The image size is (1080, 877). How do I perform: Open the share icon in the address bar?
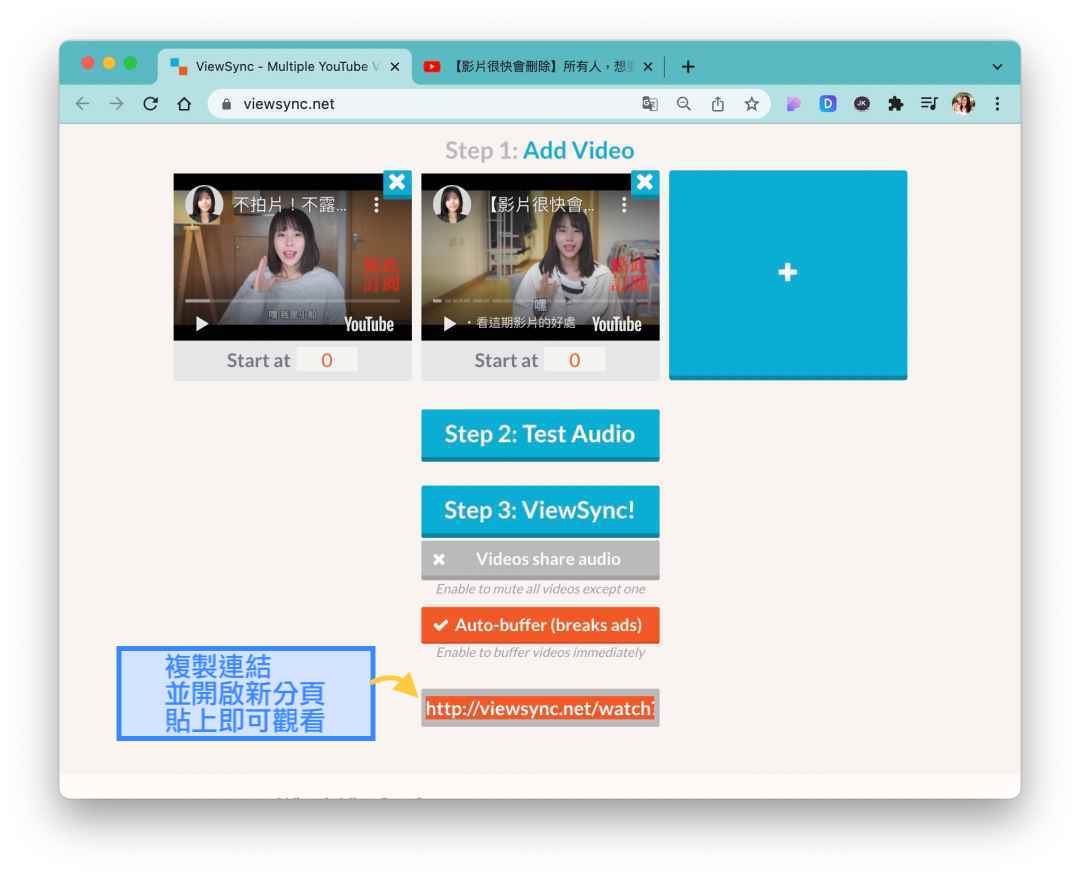[717, 103]
